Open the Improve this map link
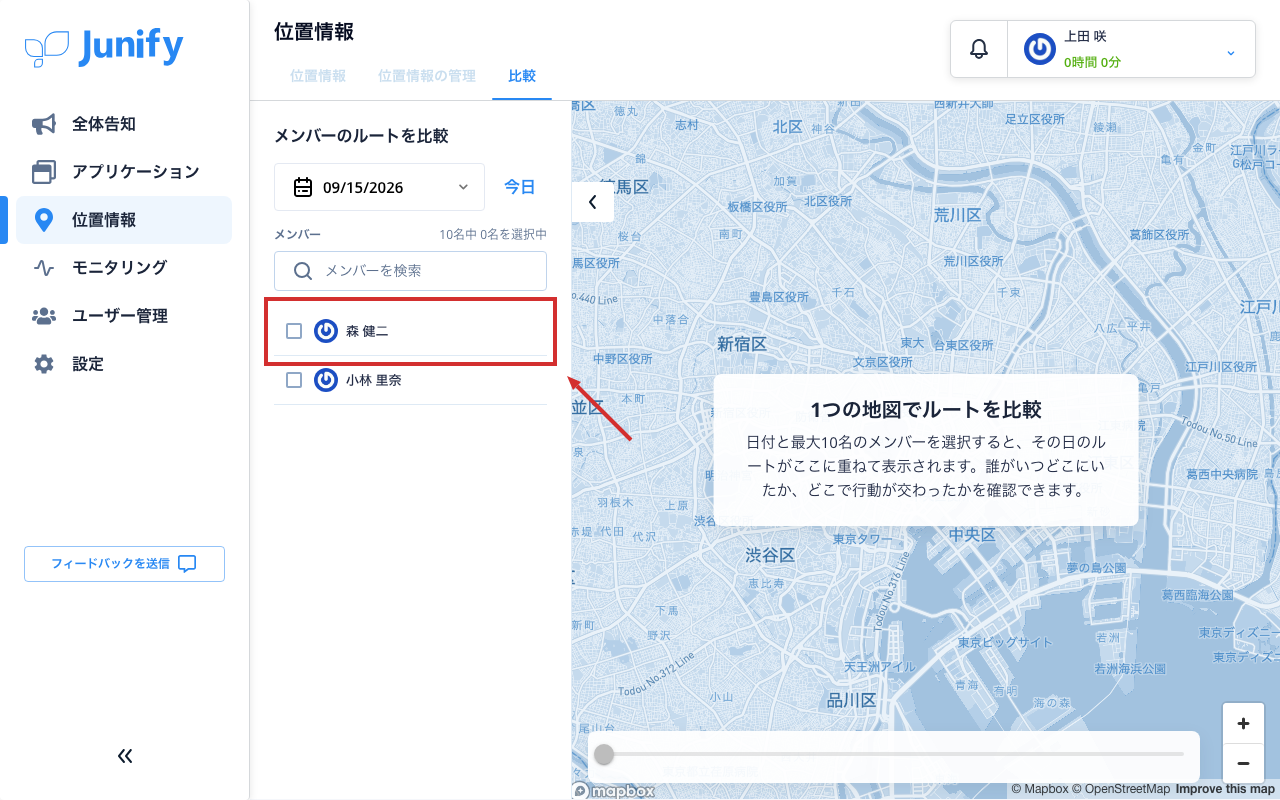Image resolution: width=1280 pixels, height=800 pixels. (x=1225, y=790)
